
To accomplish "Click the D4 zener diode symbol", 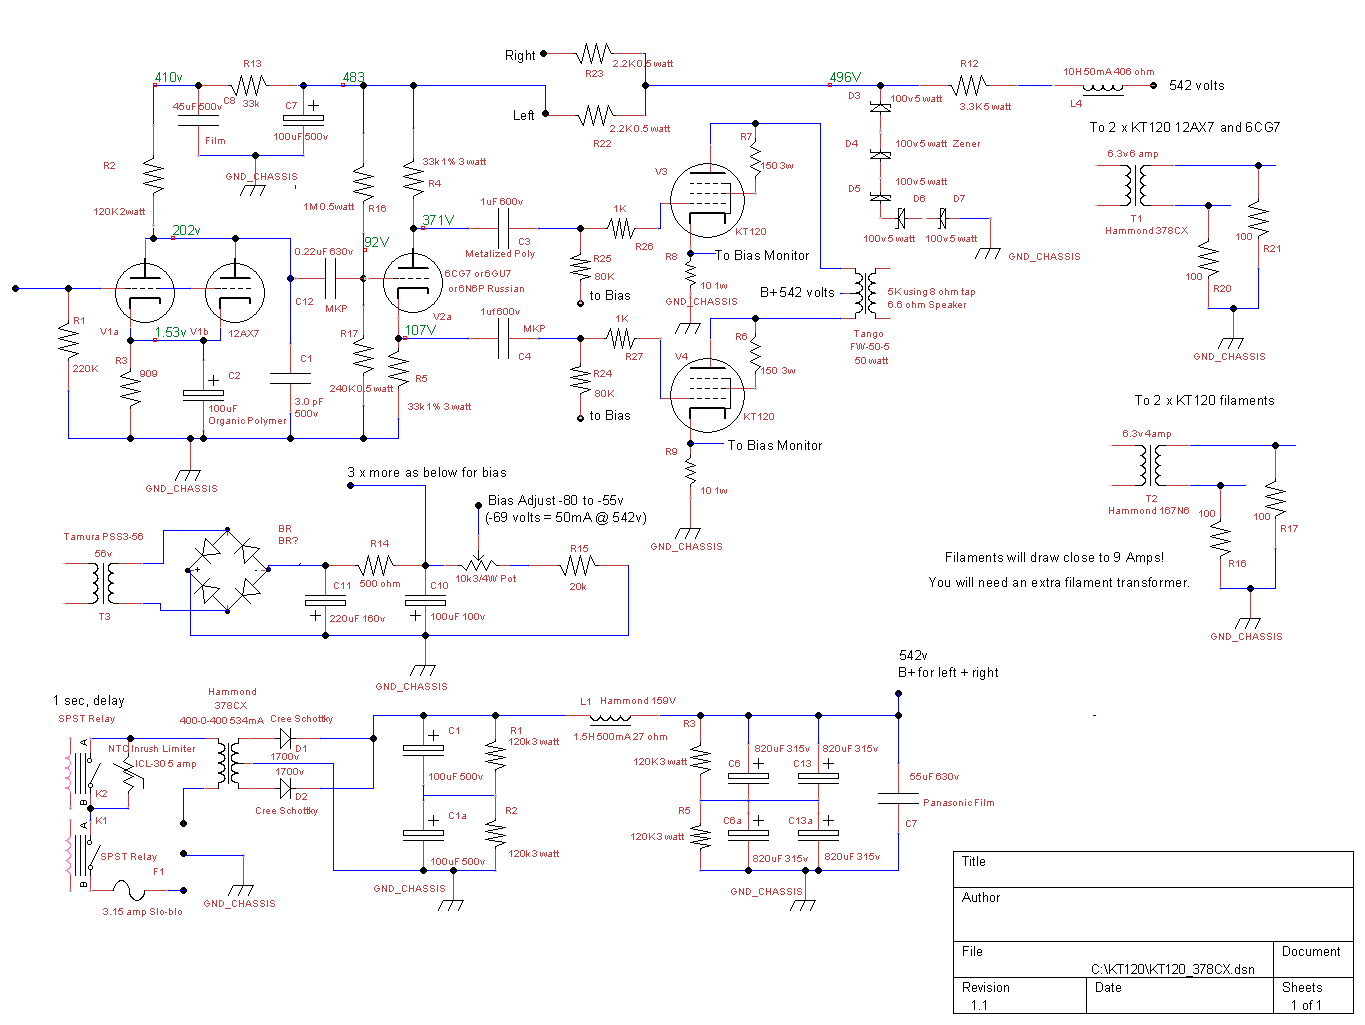I will [x=880, y=154].
